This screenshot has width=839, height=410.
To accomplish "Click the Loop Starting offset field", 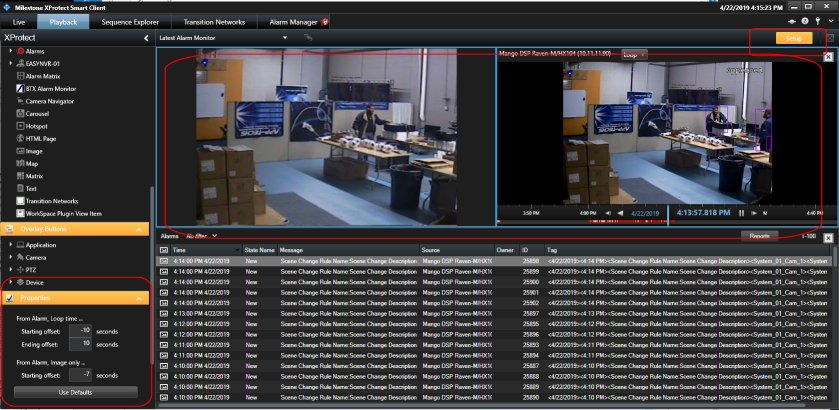I will [x=81, y=331].
